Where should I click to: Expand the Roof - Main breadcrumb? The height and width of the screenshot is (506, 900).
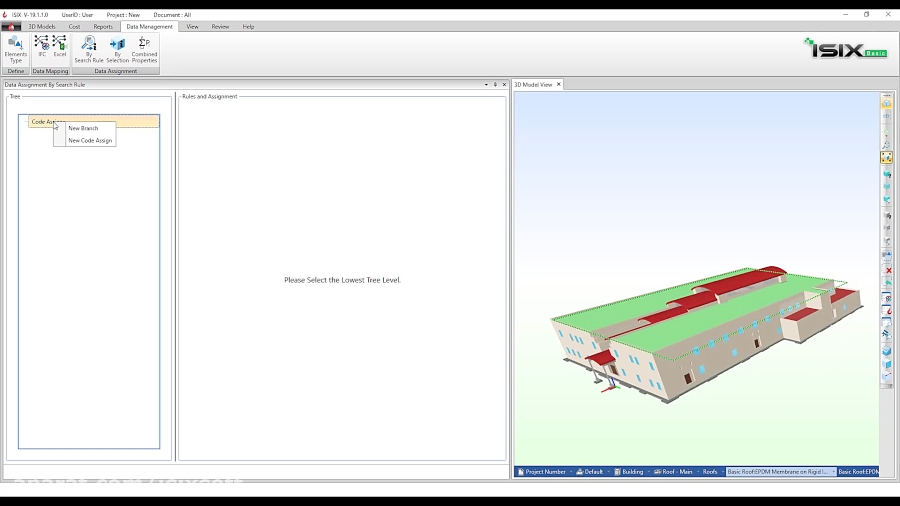tap(697, 472)
